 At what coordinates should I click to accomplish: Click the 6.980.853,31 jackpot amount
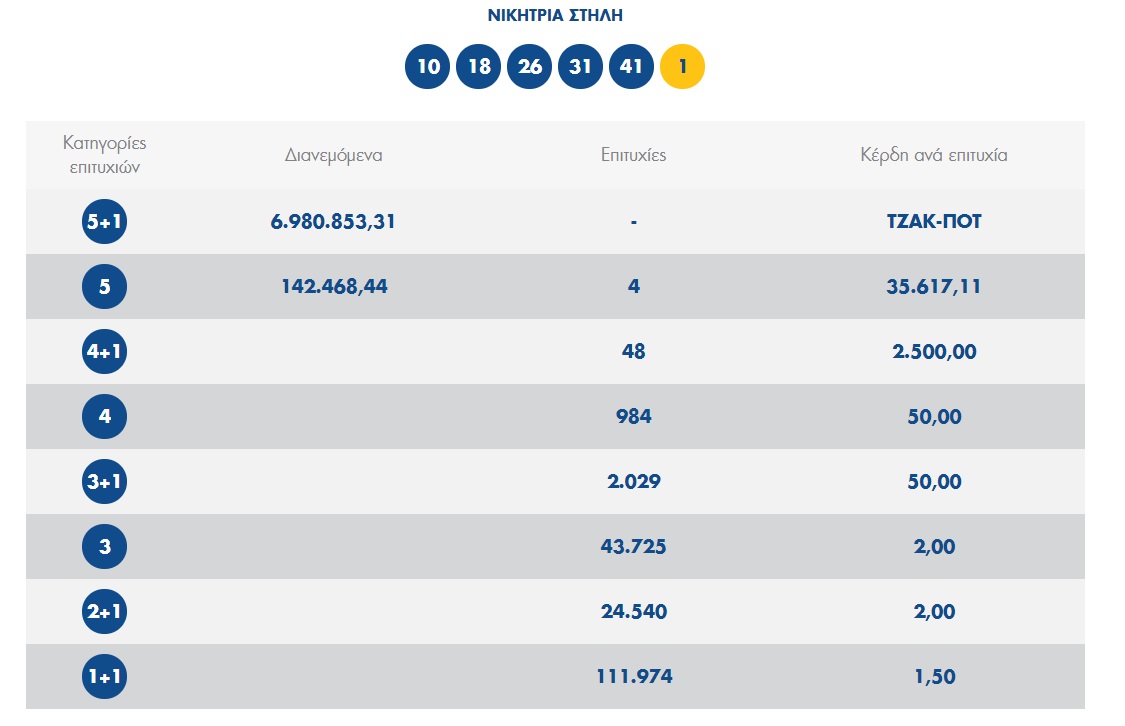pyautogui.click(x=333, y=222)
